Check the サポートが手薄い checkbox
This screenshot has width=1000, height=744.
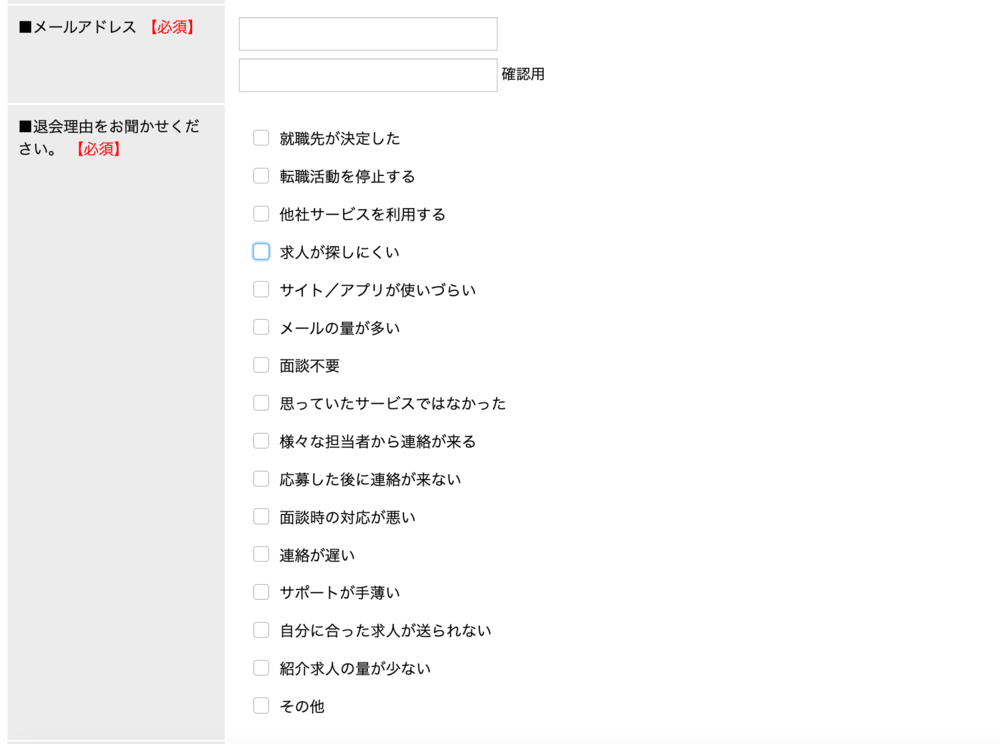point(261,592)
